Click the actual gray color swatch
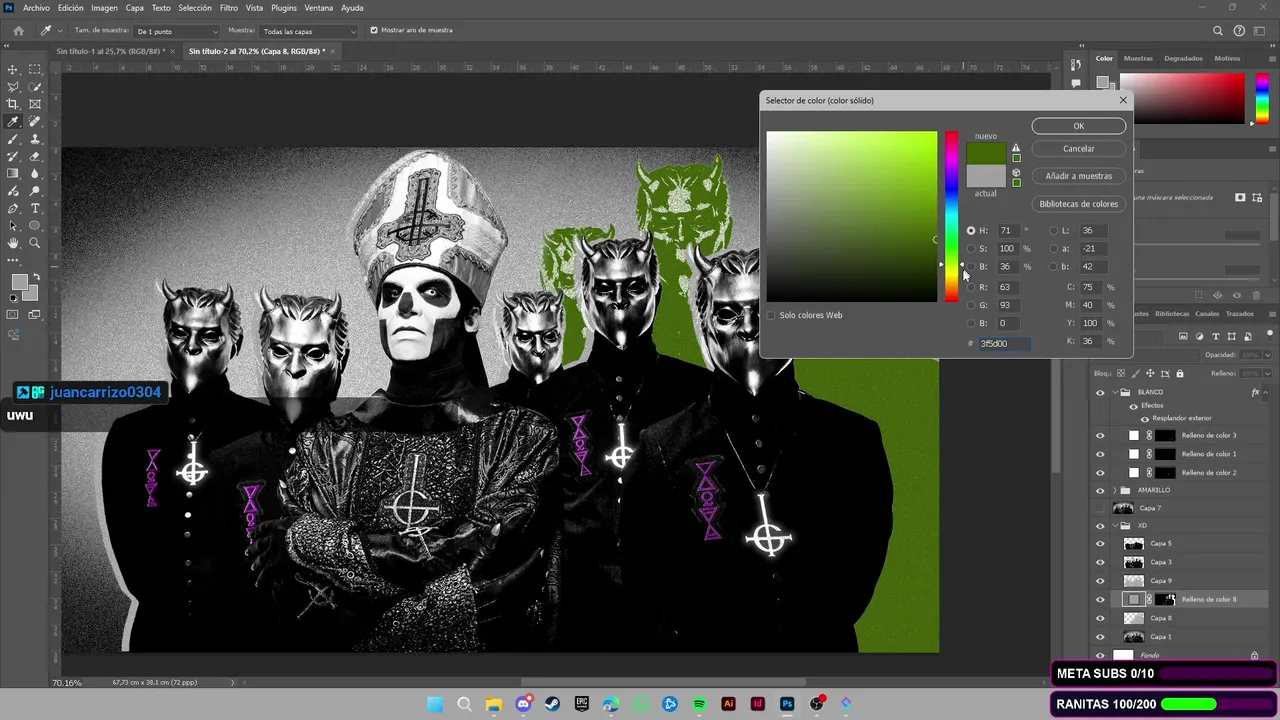 986,176
